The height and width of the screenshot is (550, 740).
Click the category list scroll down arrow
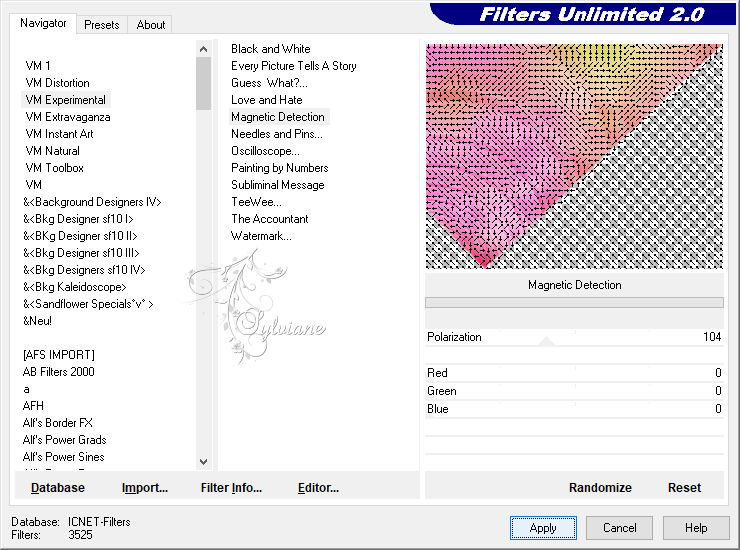(x=203, y=462)
